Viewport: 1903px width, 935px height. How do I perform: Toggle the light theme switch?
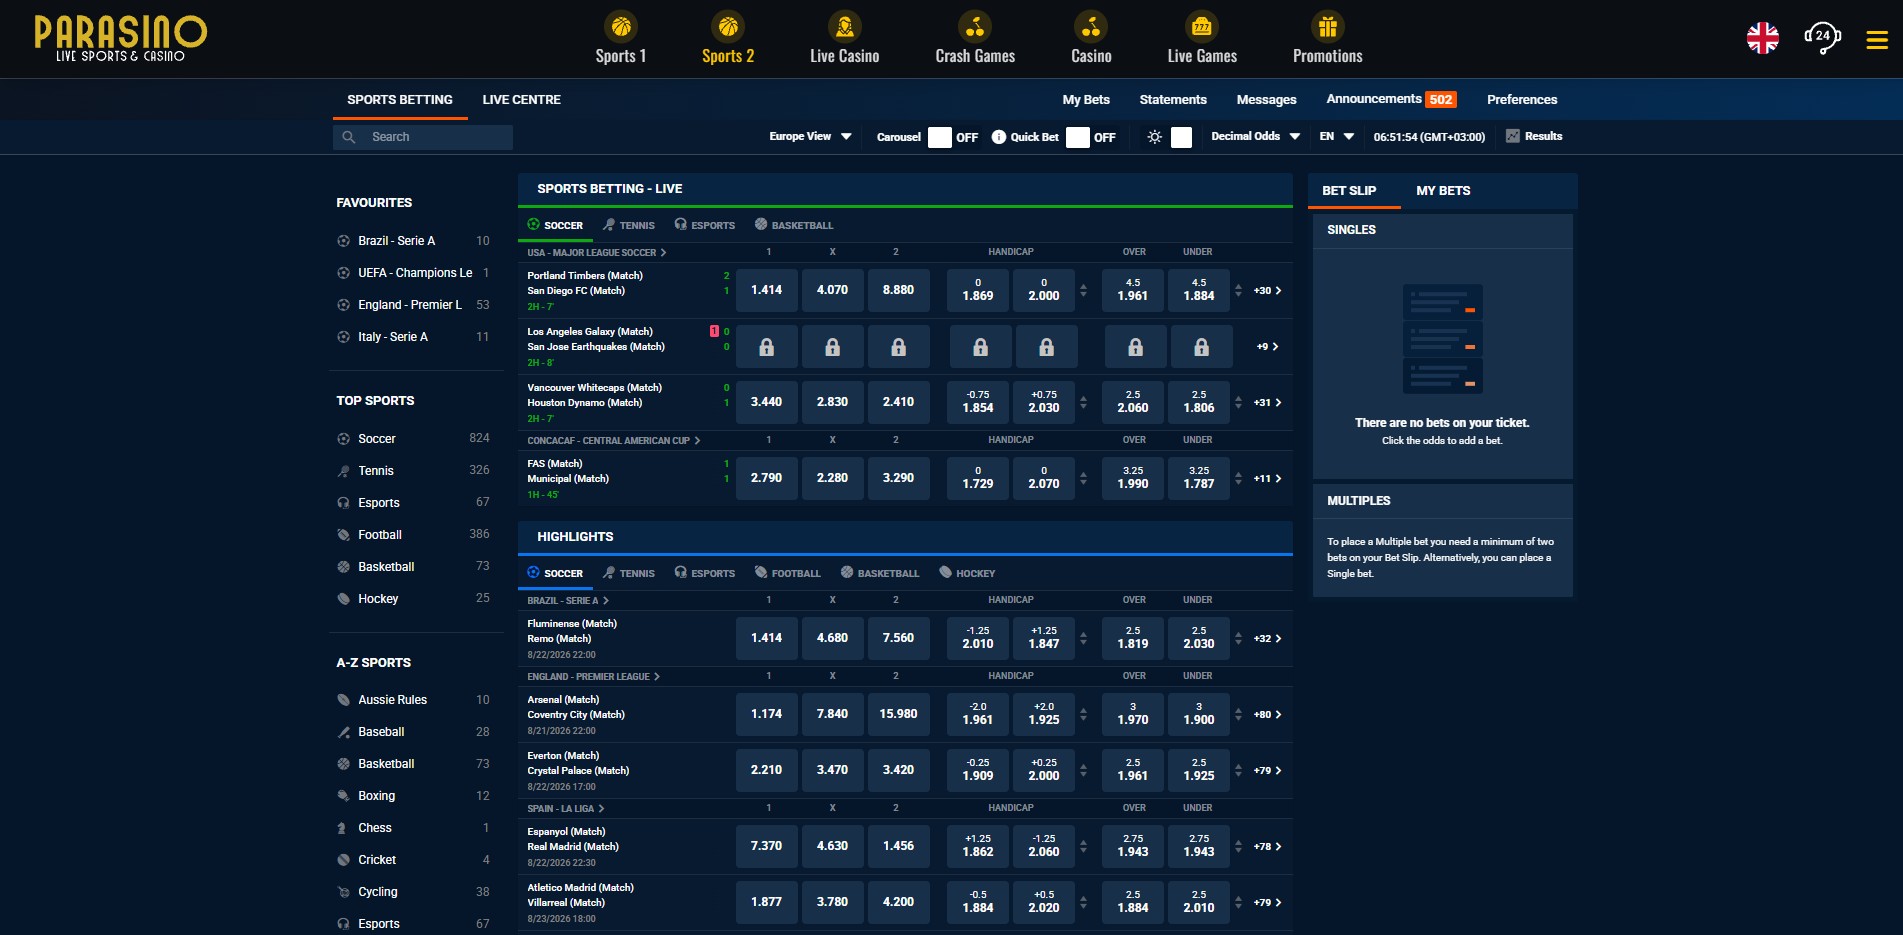point(1182,137)
